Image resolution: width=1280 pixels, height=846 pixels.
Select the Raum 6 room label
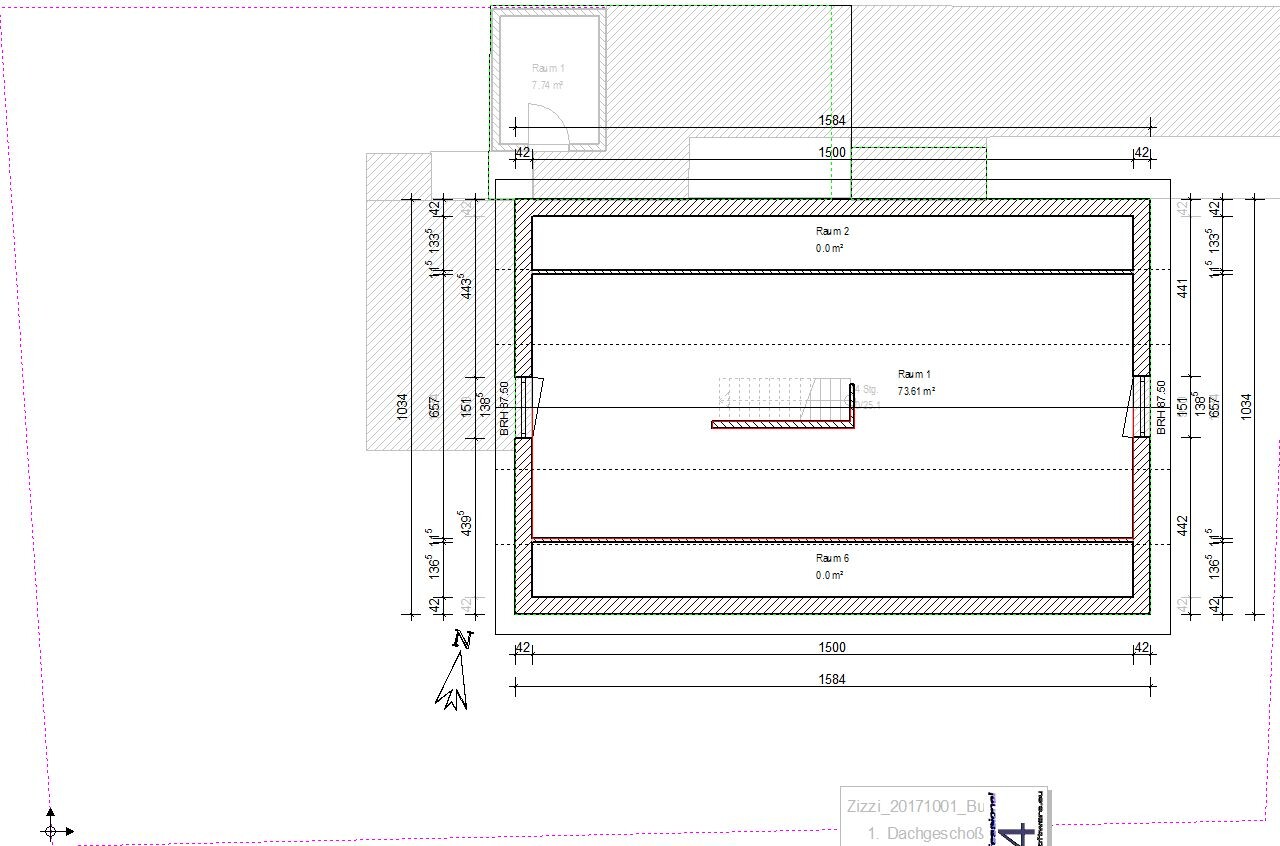(x=832, y=566)
